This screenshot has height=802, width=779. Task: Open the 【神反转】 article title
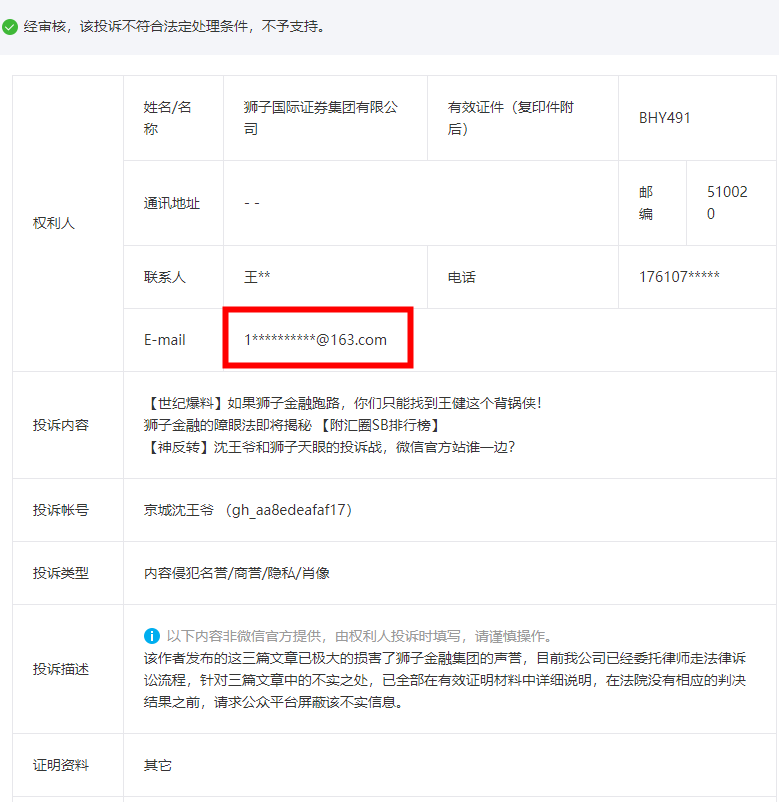coord(329,447)
